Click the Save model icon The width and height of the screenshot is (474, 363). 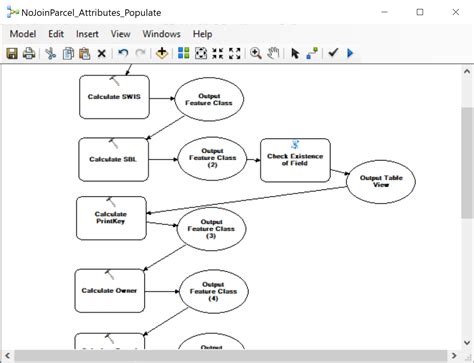(x=12, y=53)
